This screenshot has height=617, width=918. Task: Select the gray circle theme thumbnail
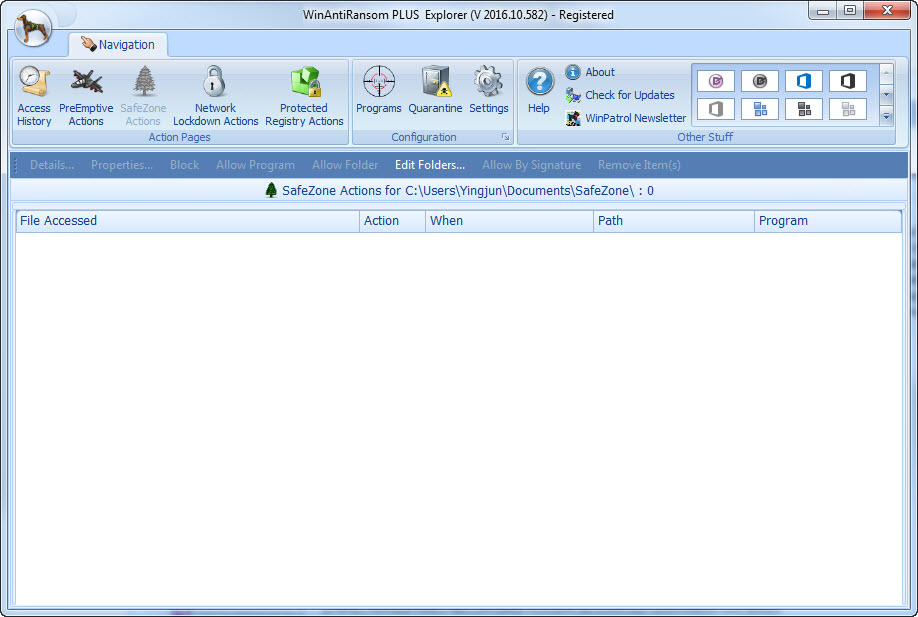pos(760,81)
